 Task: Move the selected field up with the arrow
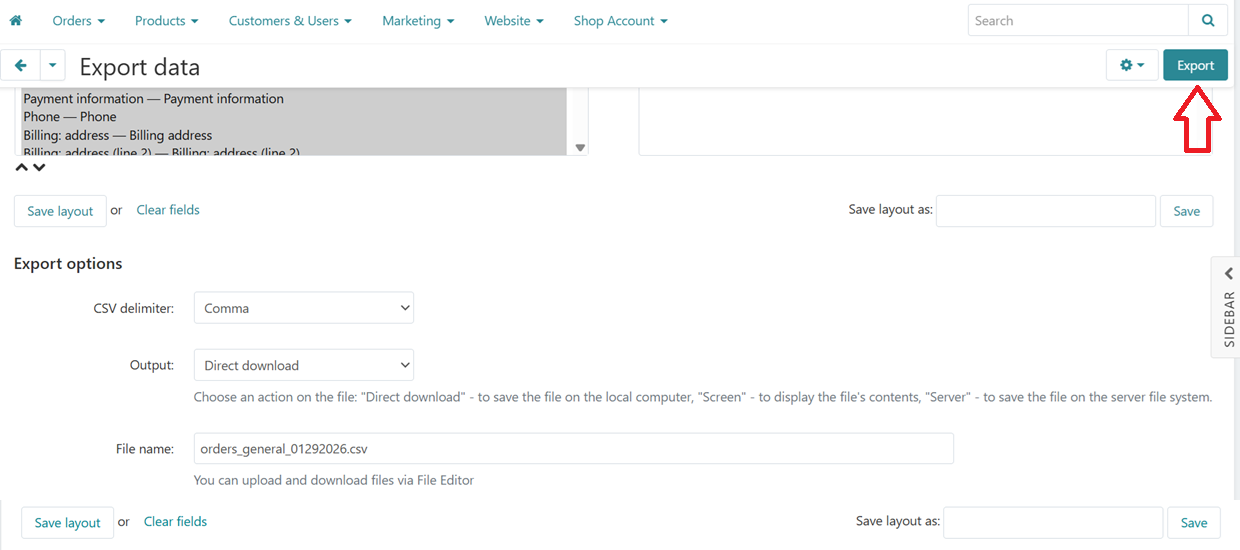pyautogui.click(x=22, y=167)
